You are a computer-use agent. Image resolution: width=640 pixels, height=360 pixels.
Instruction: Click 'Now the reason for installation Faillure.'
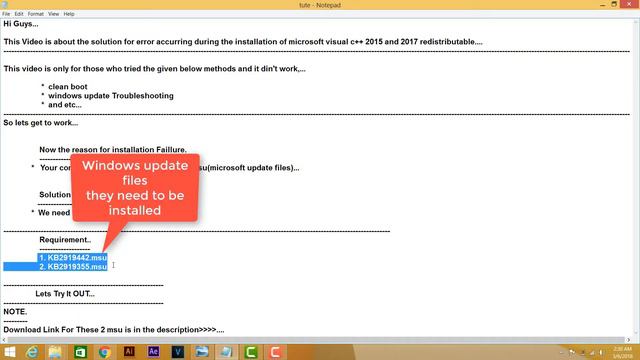click(x=113, y=149)
